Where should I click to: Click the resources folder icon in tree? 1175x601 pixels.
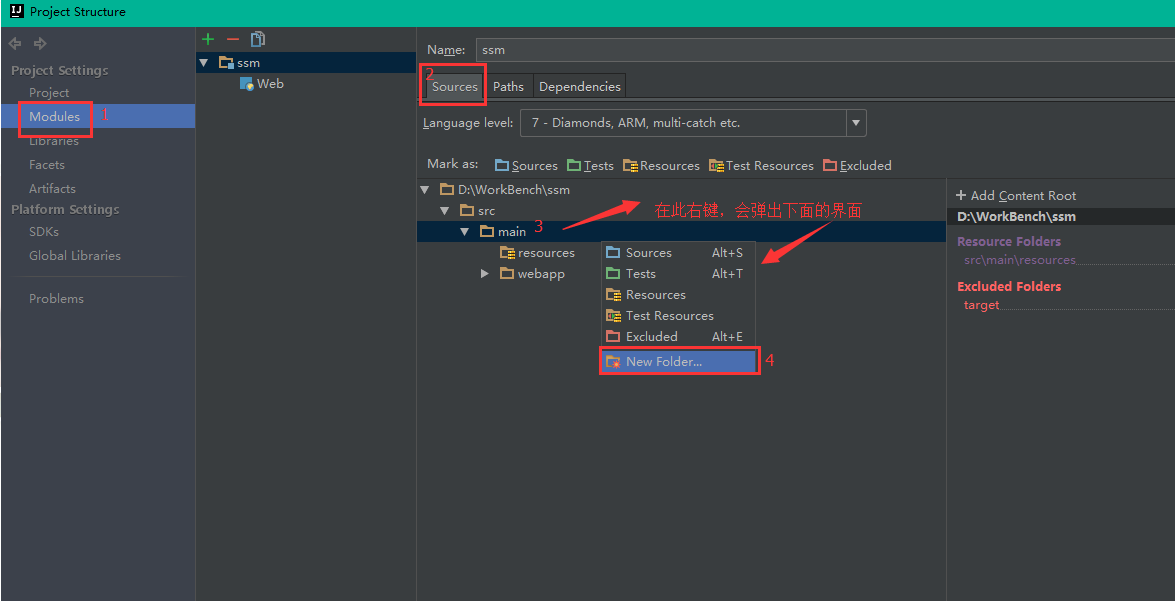507,253
